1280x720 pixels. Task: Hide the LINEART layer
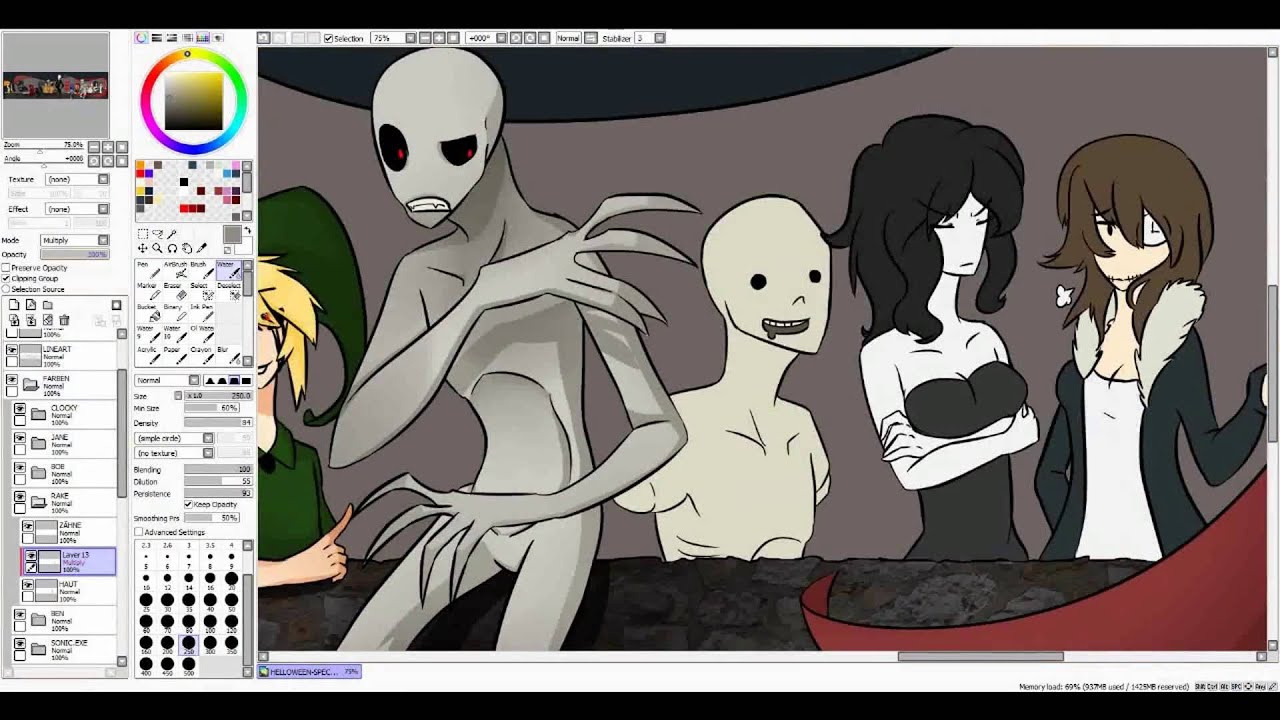tap(12, 350)
